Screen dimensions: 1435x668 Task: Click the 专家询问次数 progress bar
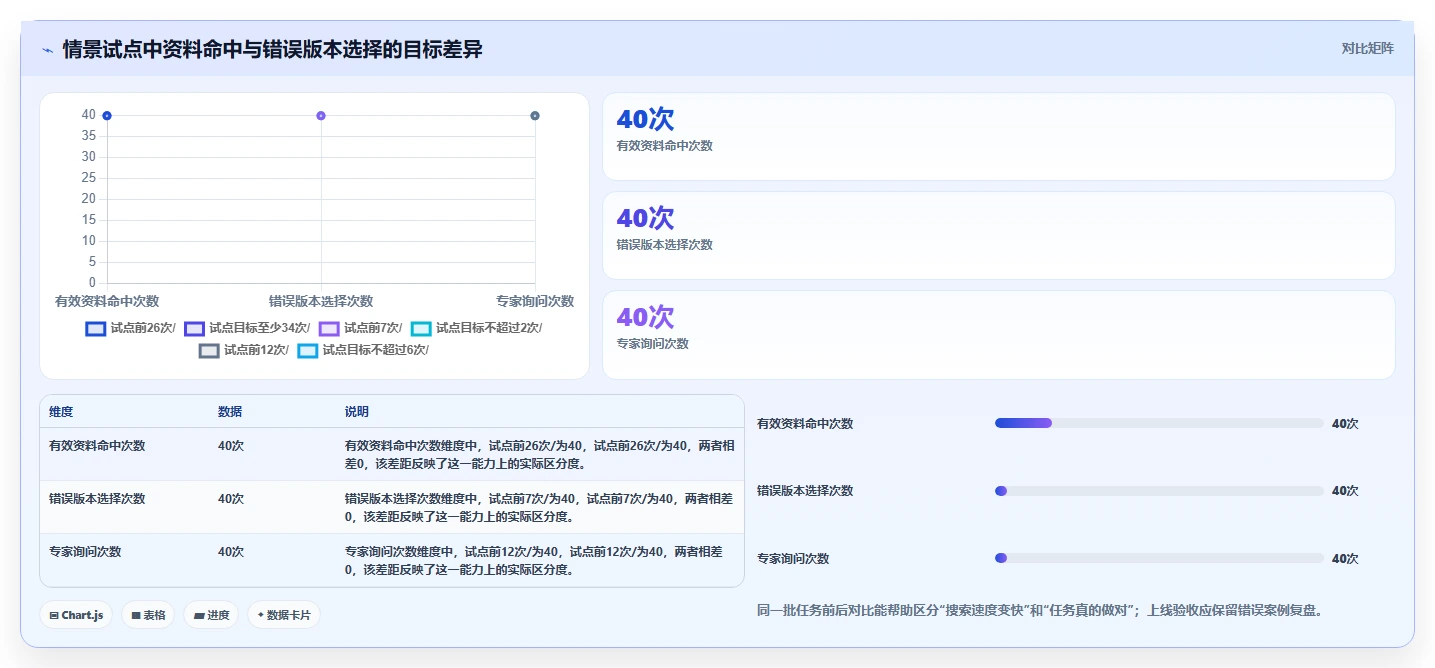pyautogui.click(x=1159, y=558)
